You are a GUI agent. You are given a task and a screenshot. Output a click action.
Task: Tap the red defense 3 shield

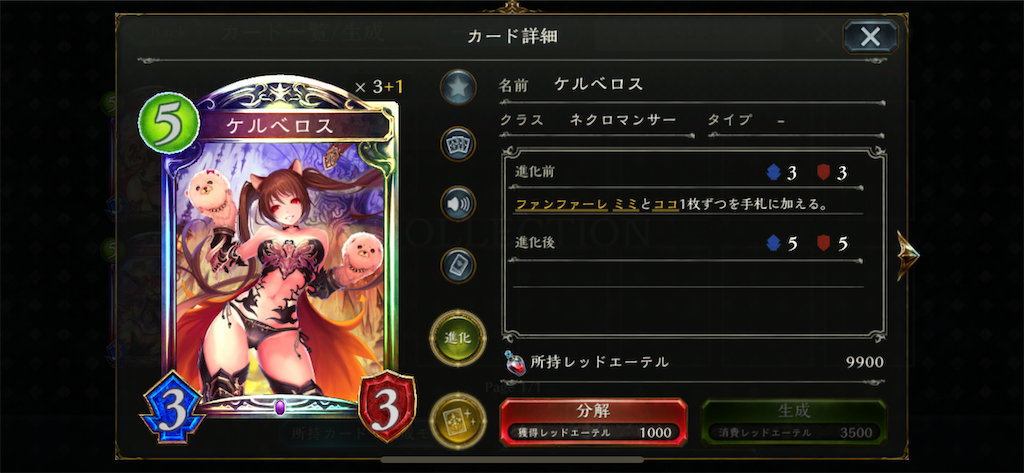point(387,405)
